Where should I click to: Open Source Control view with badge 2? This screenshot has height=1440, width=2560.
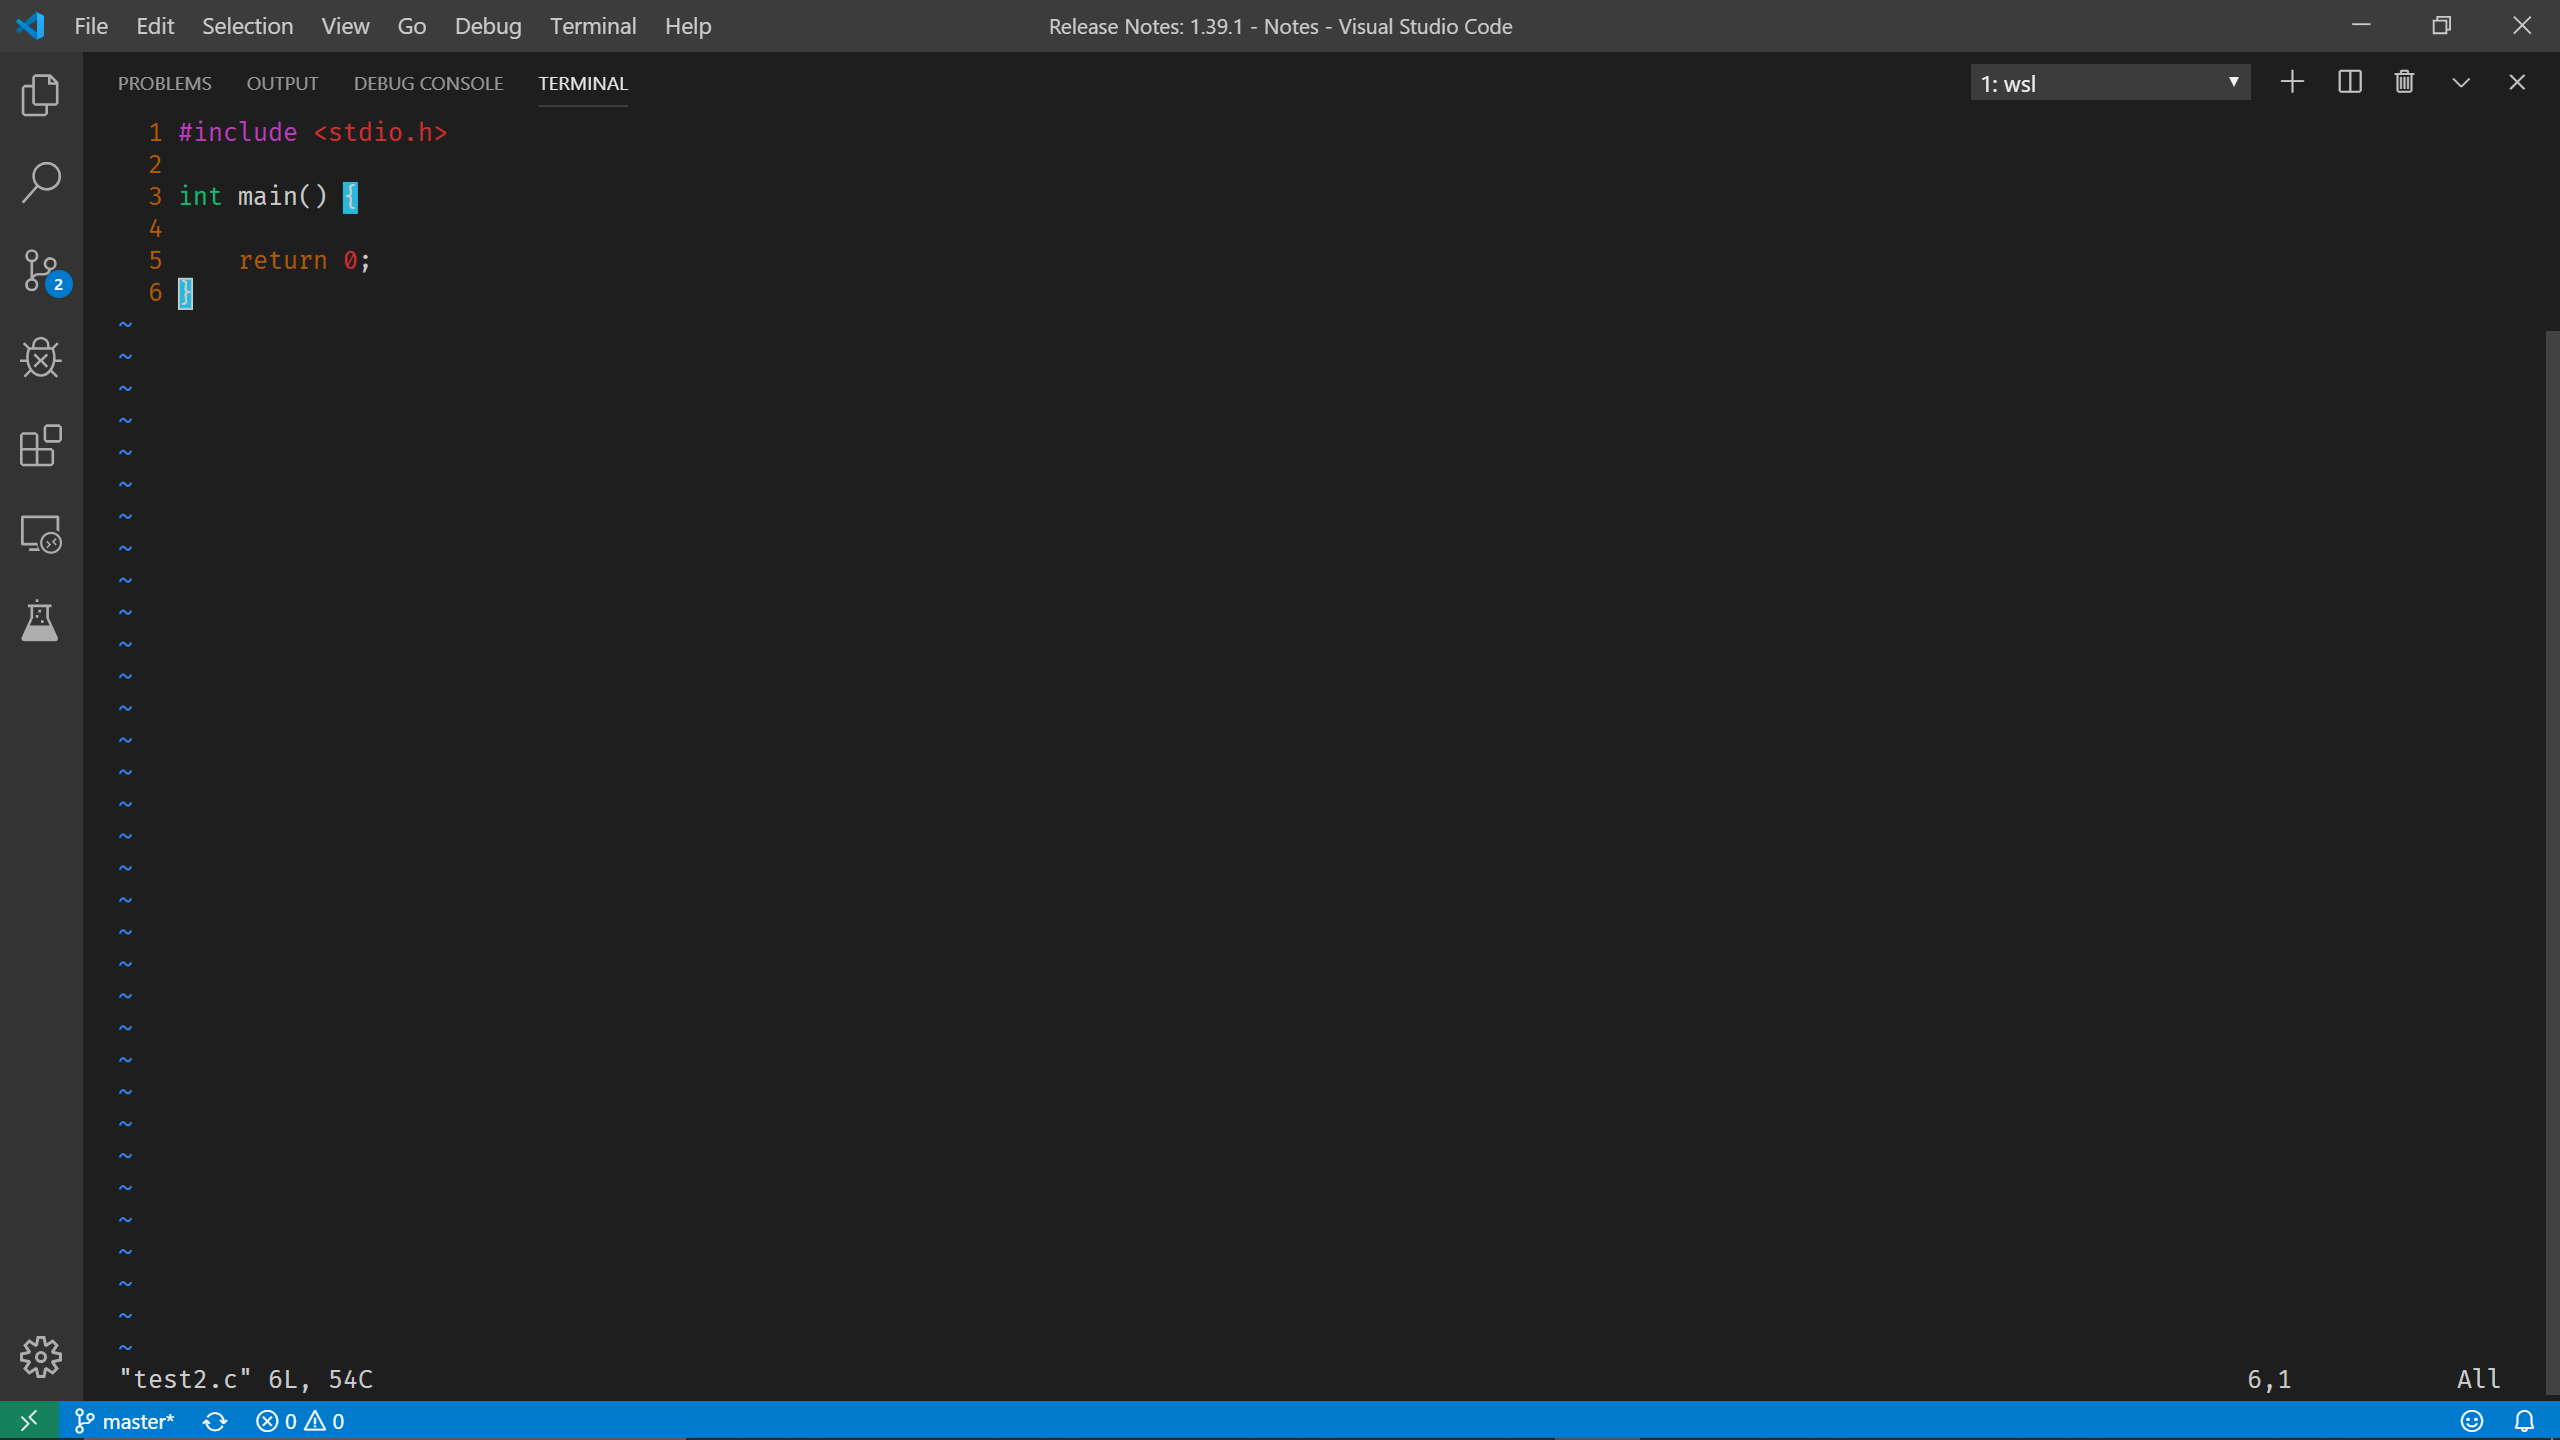point(42,271)
